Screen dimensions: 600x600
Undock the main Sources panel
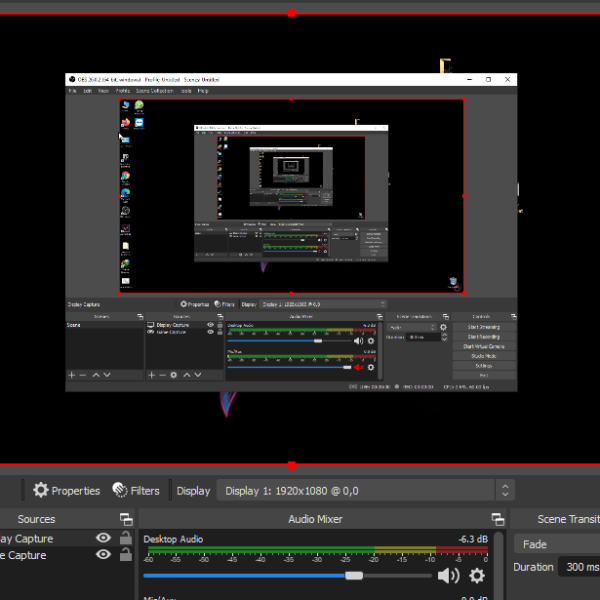[x=126, y=519]
